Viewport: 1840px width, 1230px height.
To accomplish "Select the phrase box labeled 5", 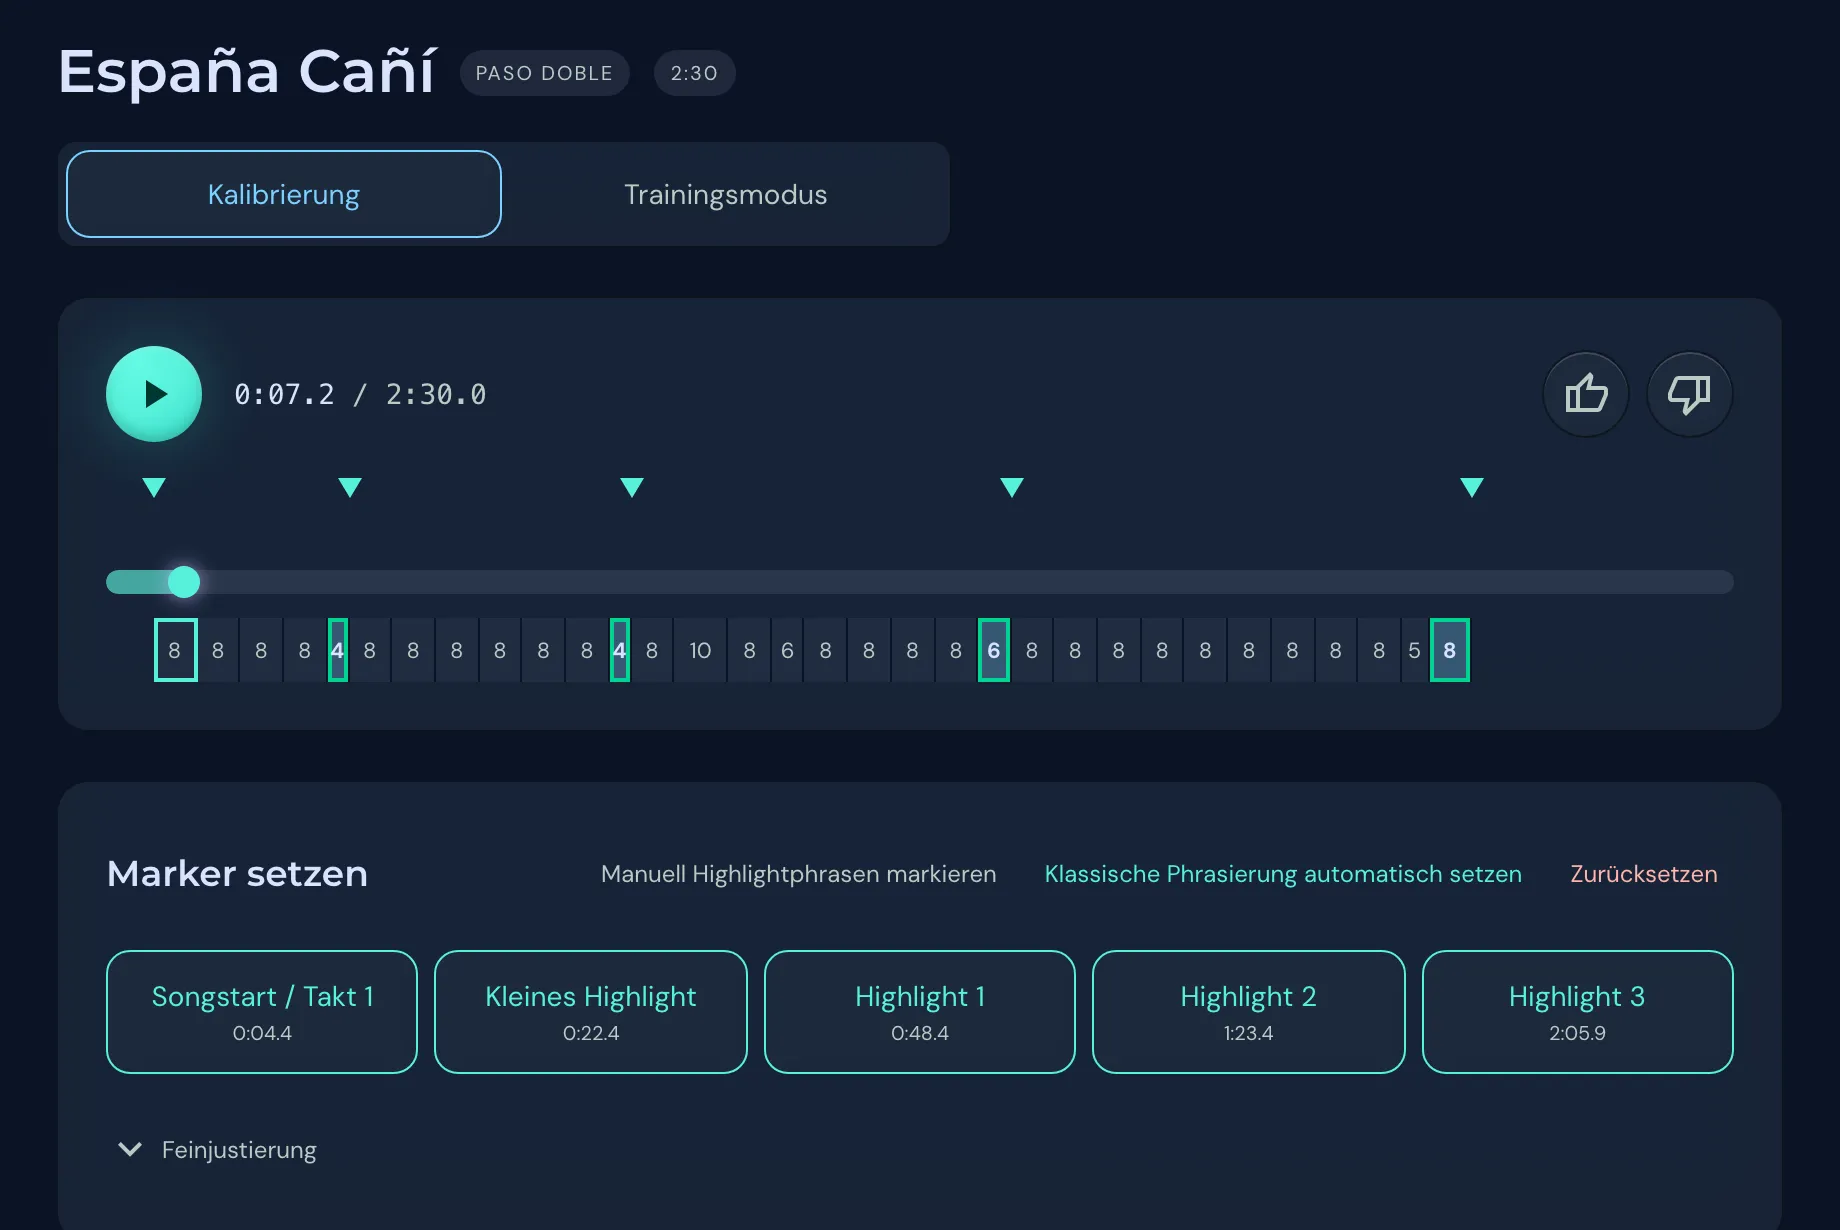I will click(1414, 650).
